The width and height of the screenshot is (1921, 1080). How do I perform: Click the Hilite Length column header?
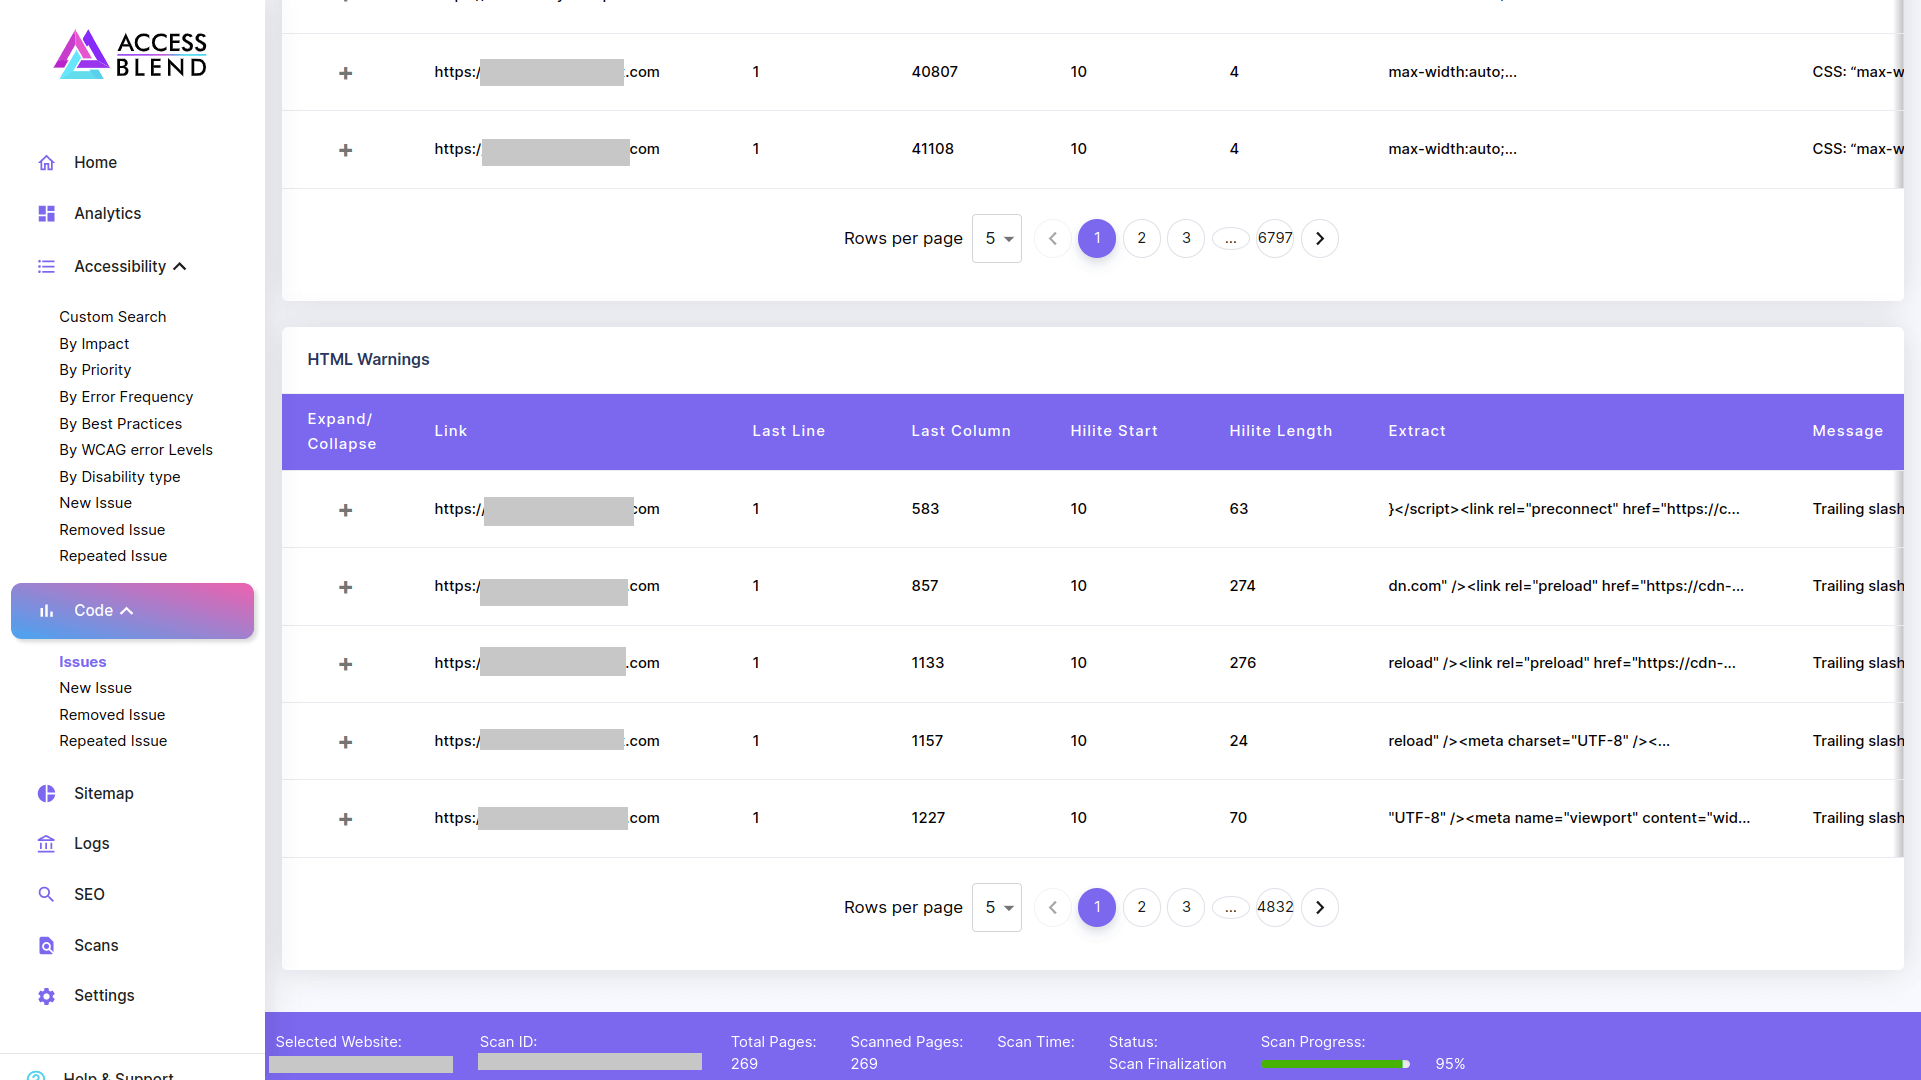pyautogui.click(x=1281, y=431)
